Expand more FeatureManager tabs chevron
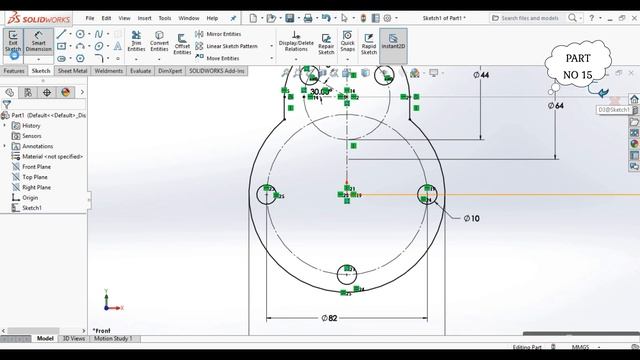Image resolution: width=640 pixels, height=360 pixels. (x=82, y=92)
